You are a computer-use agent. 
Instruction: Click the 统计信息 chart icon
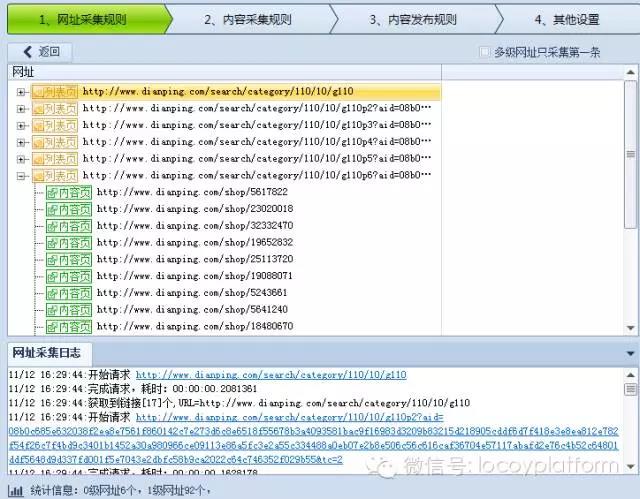16,491
